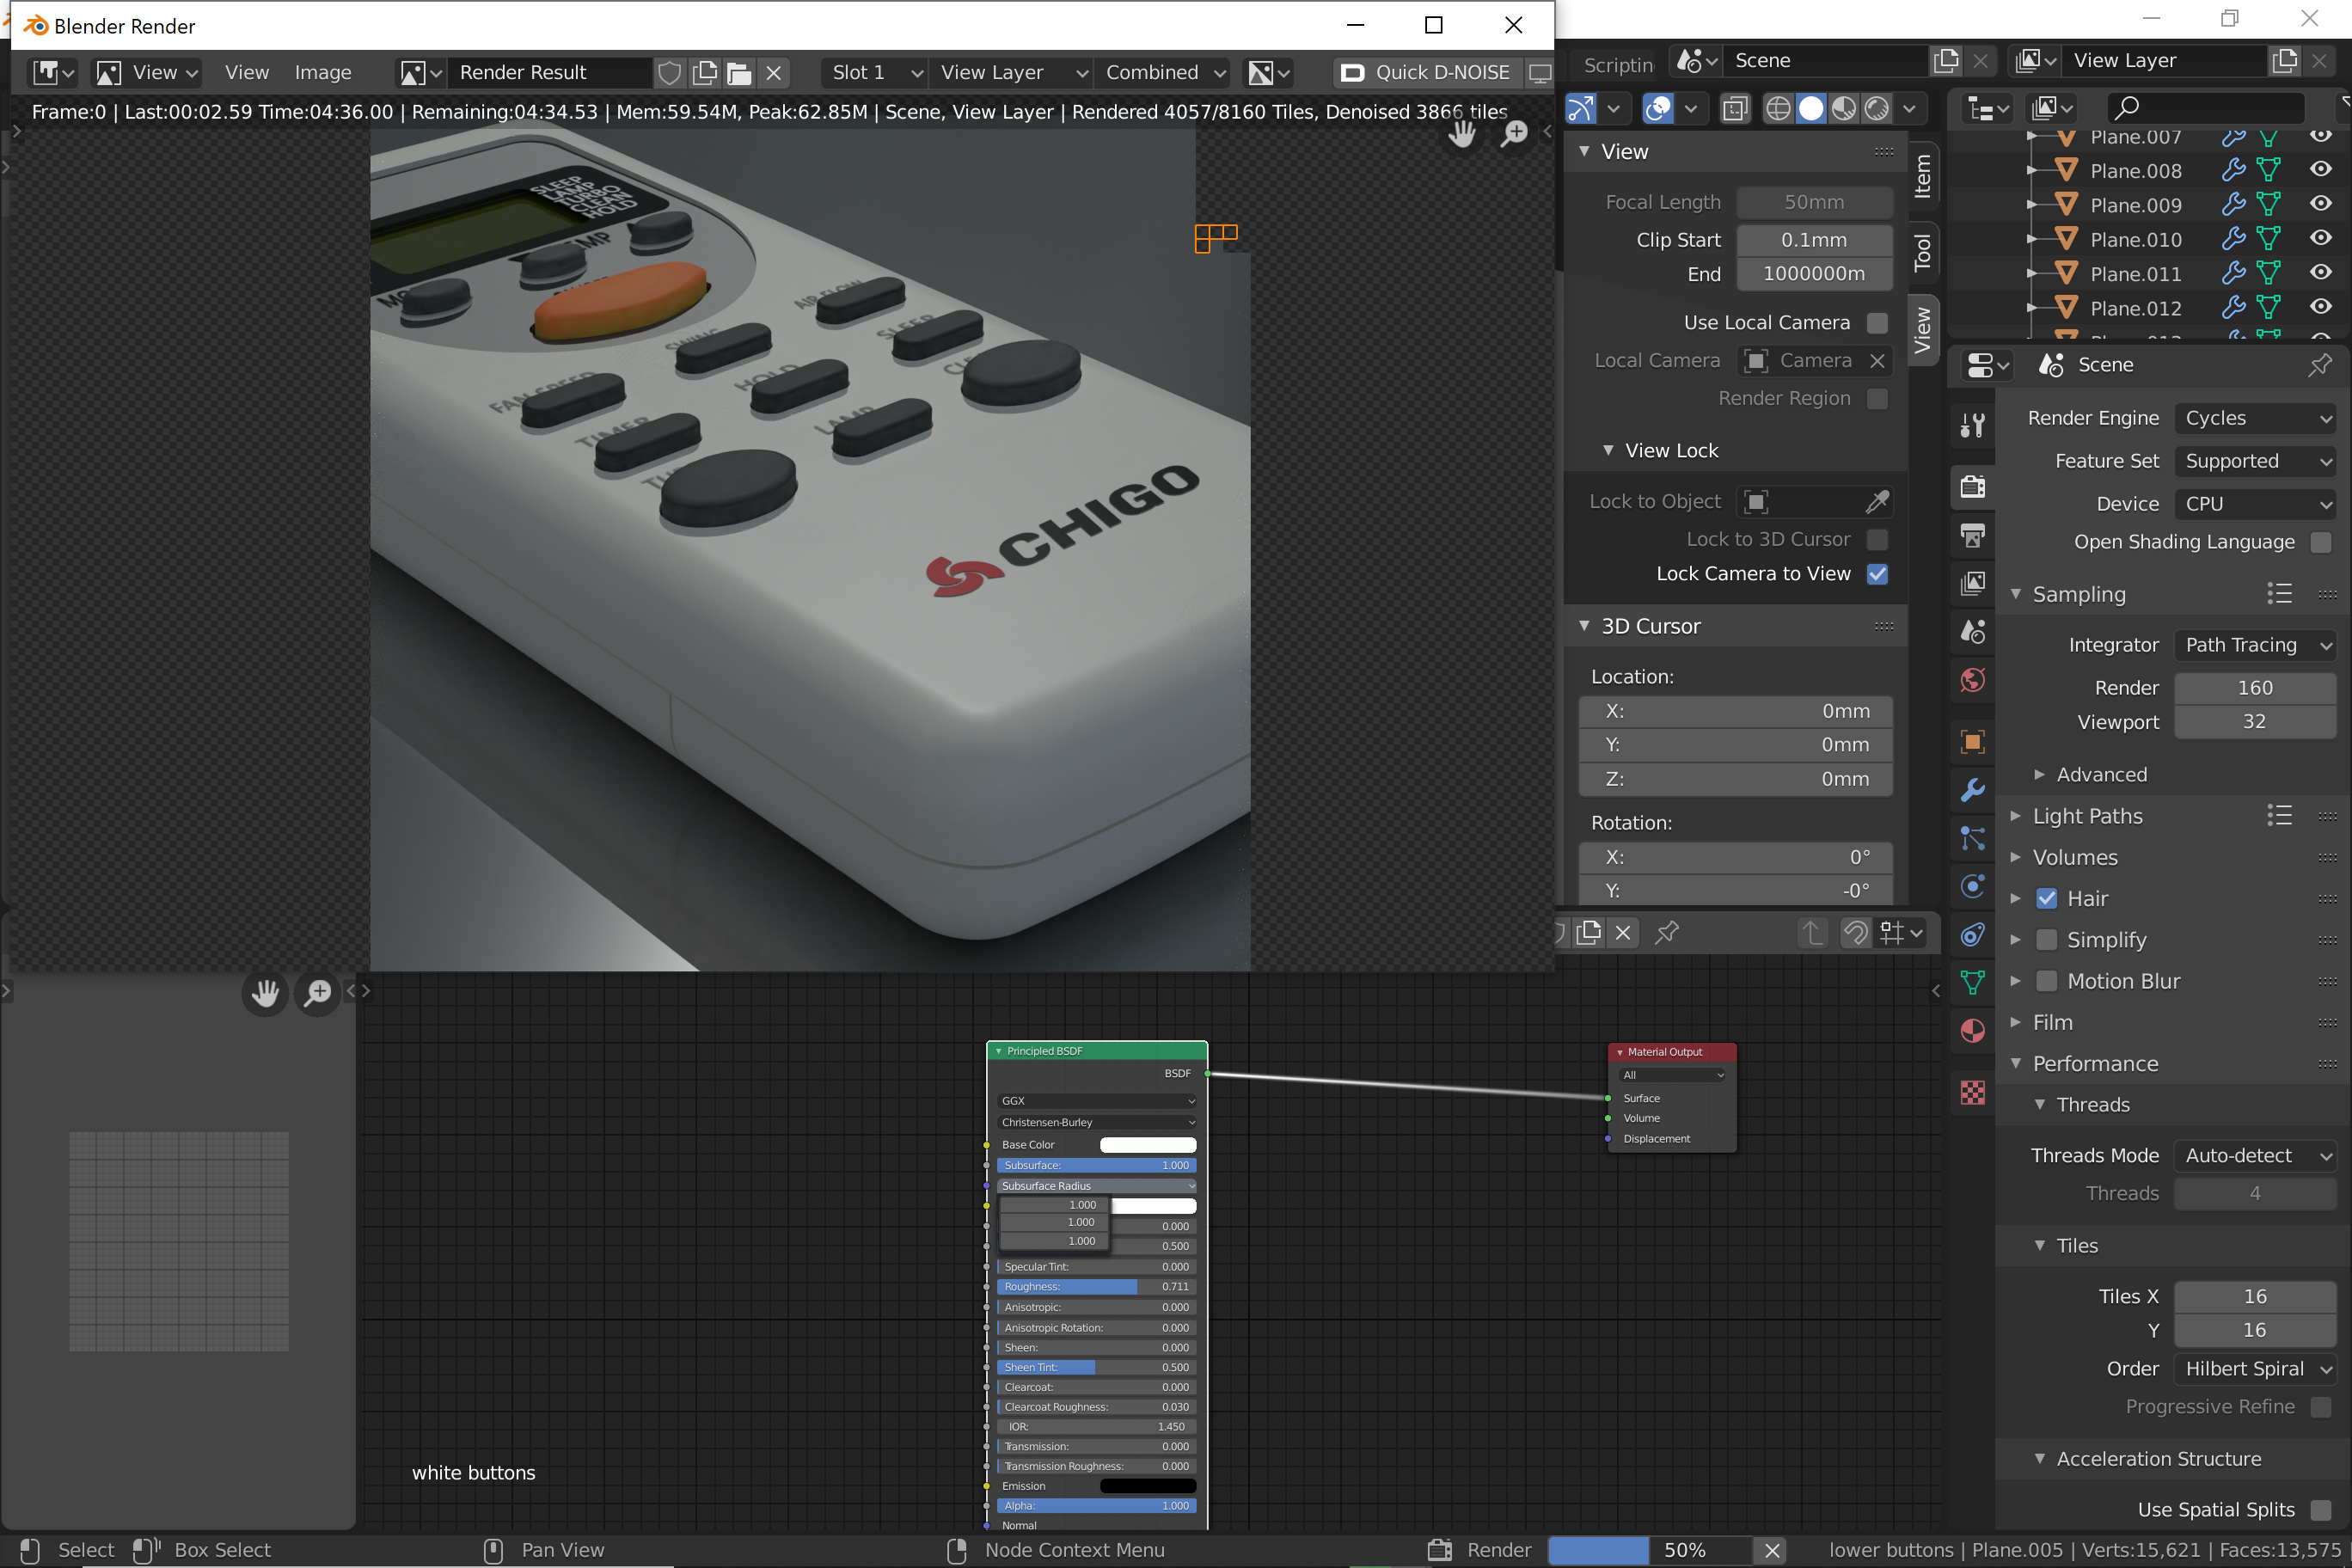Open the Object Constraints properties tab
The width and height of the screenshot is (2352, 1568).
(x=1972, y=934)
